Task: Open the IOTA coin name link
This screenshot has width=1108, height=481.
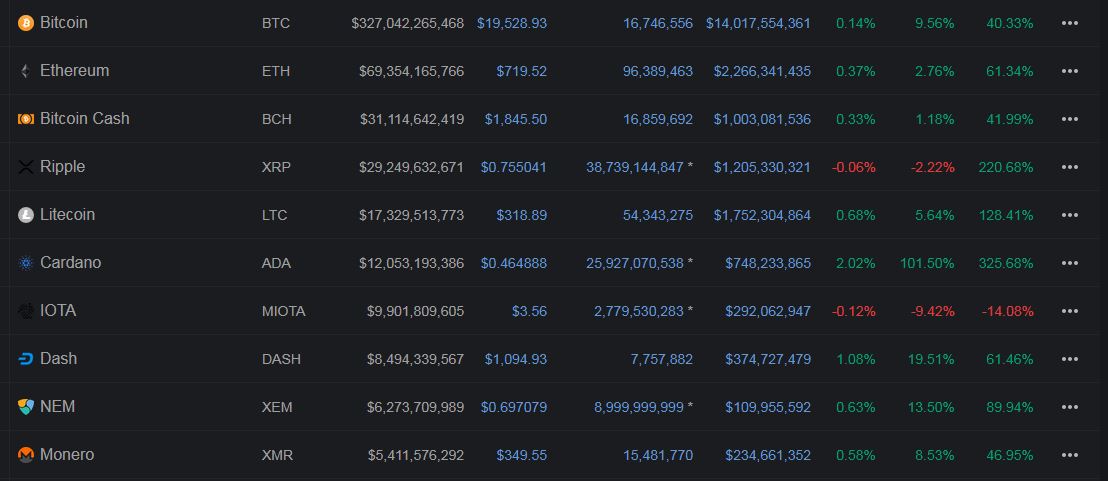Action: (58, 311)
